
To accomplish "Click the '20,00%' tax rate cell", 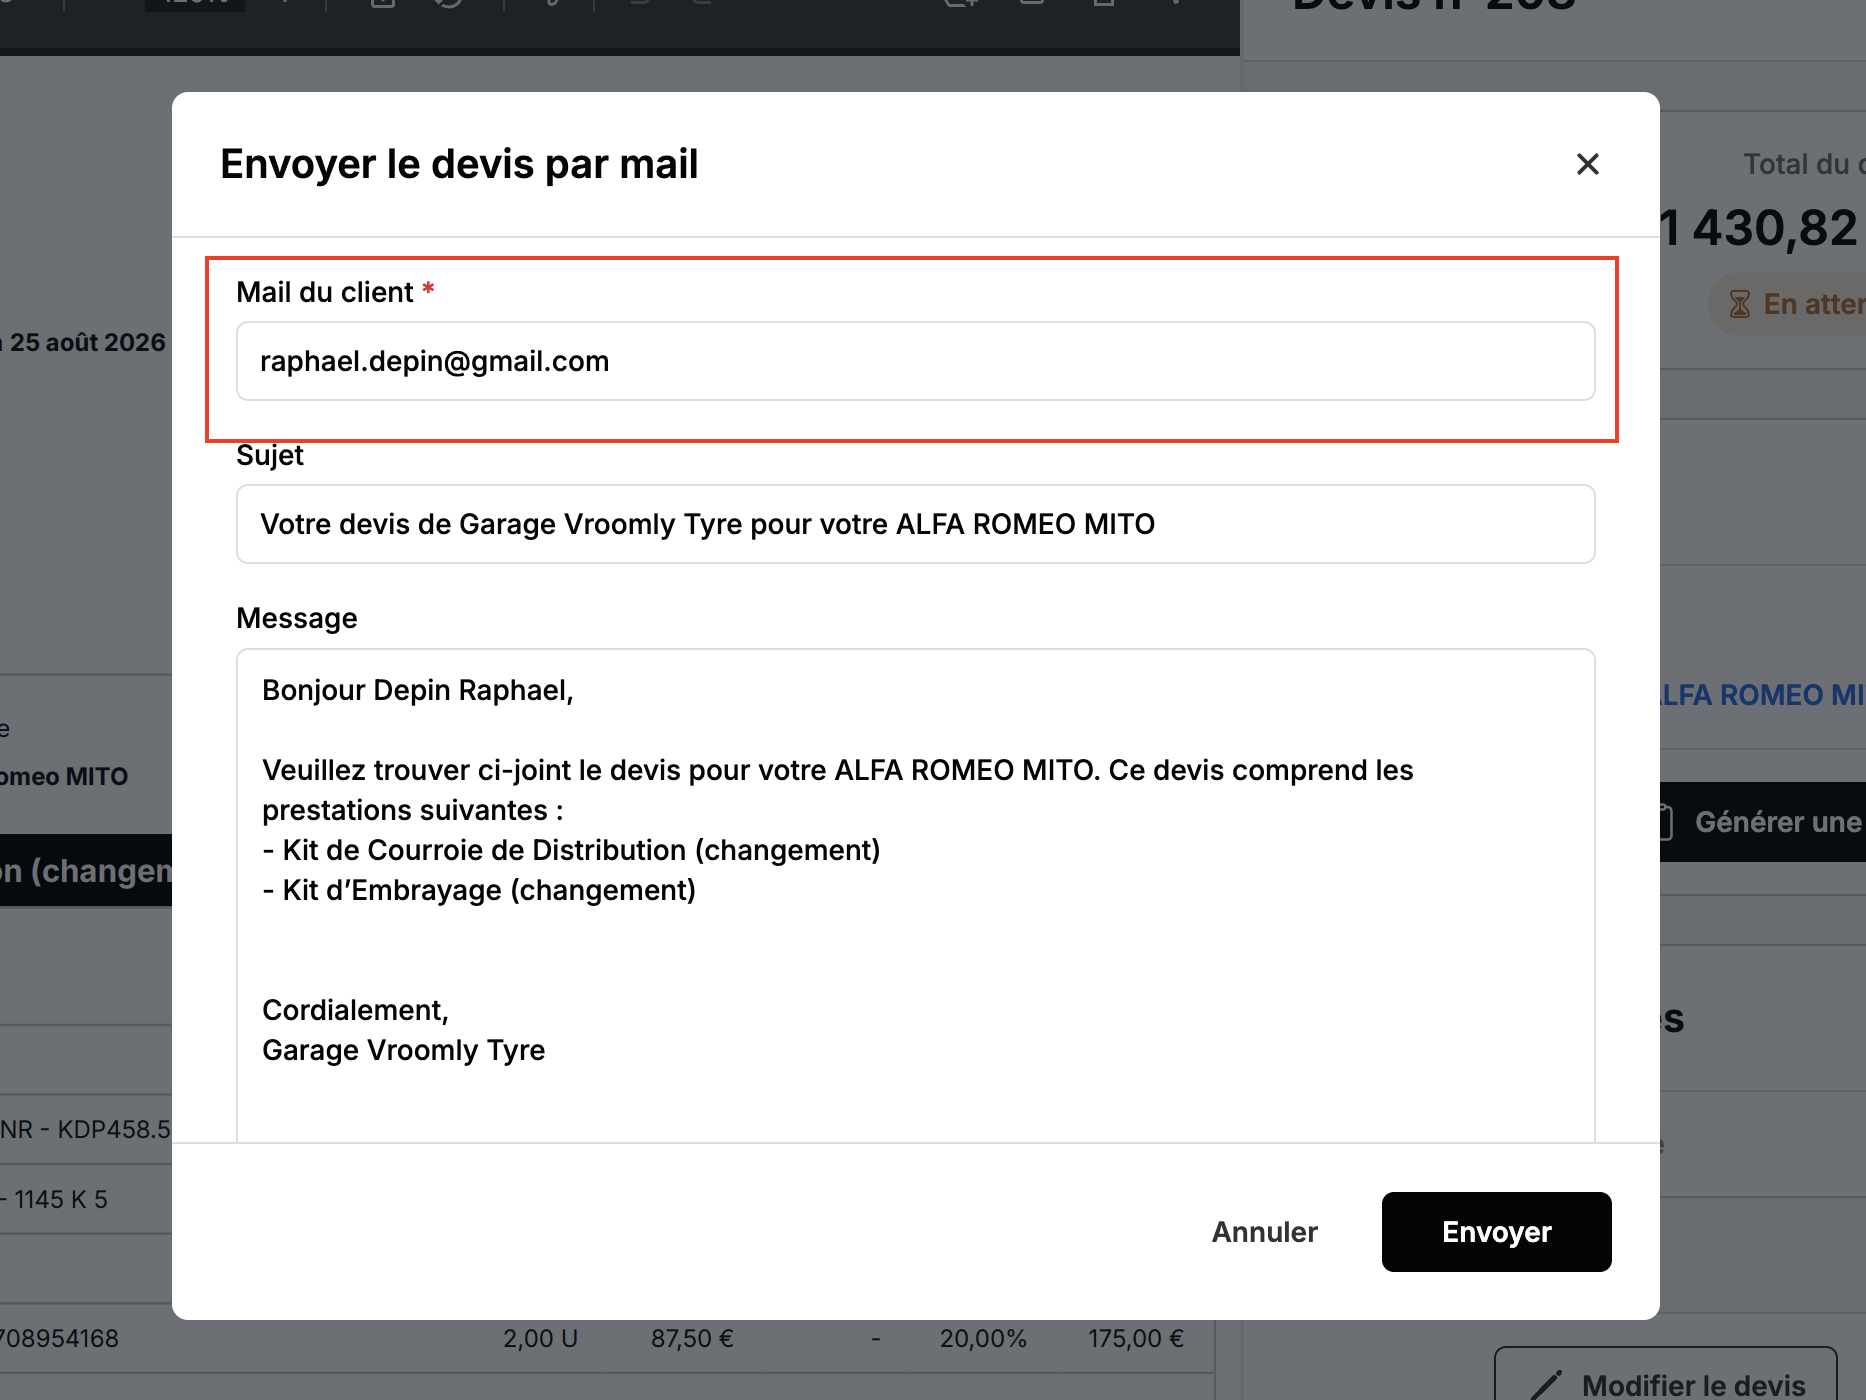I will 983,1338.
